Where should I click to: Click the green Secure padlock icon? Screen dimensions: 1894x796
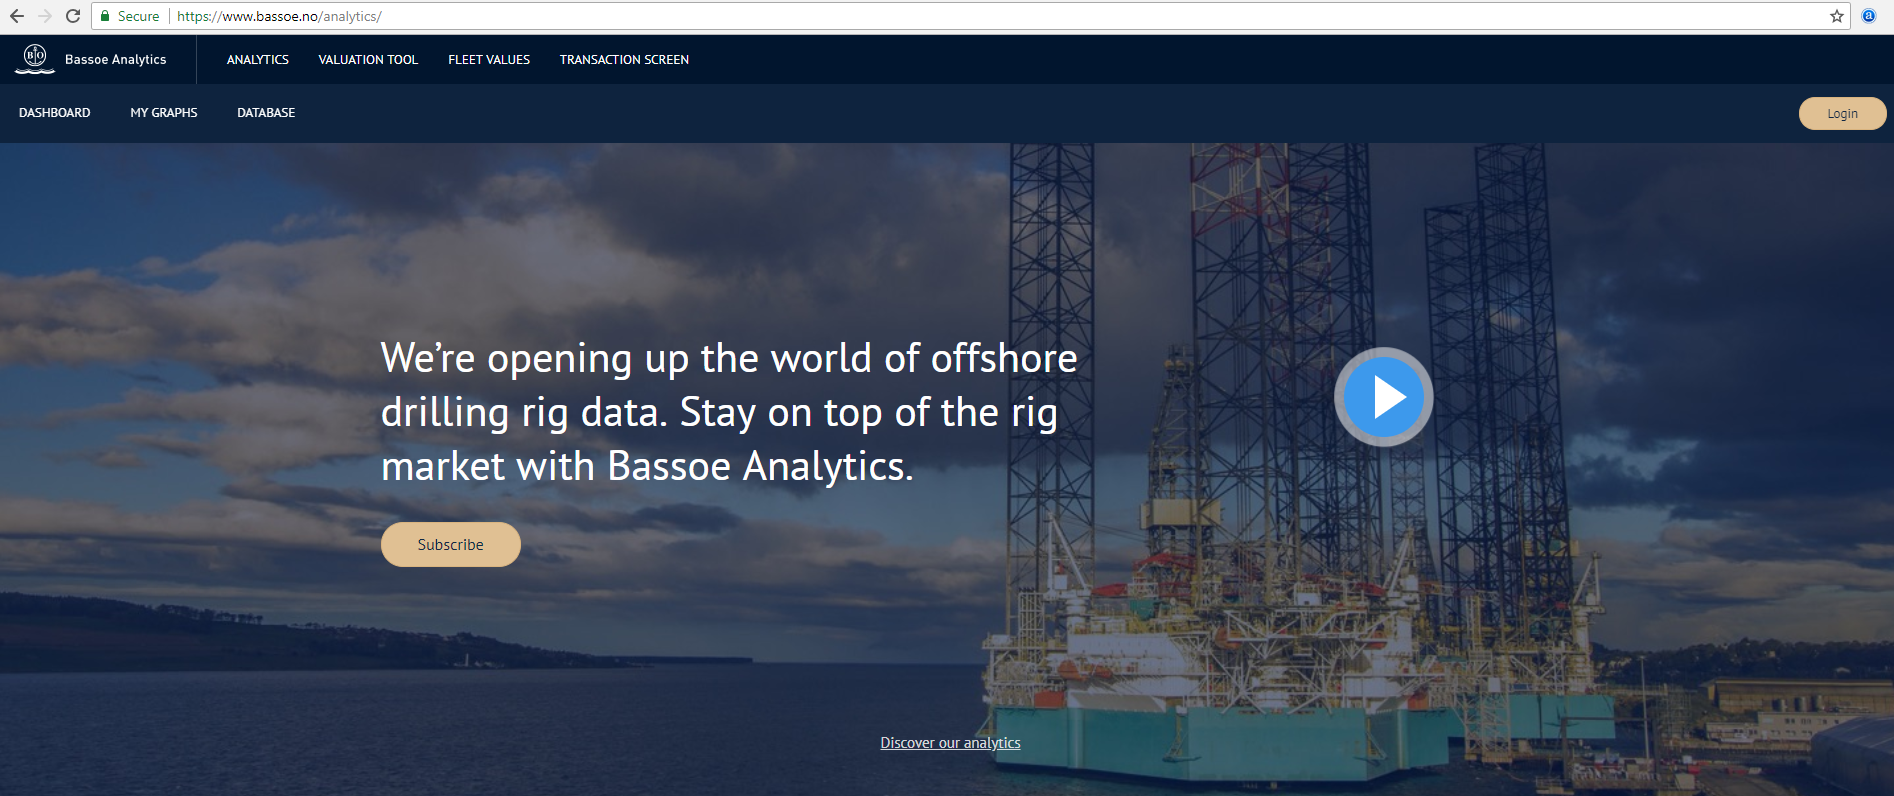(x=105, y=16)
